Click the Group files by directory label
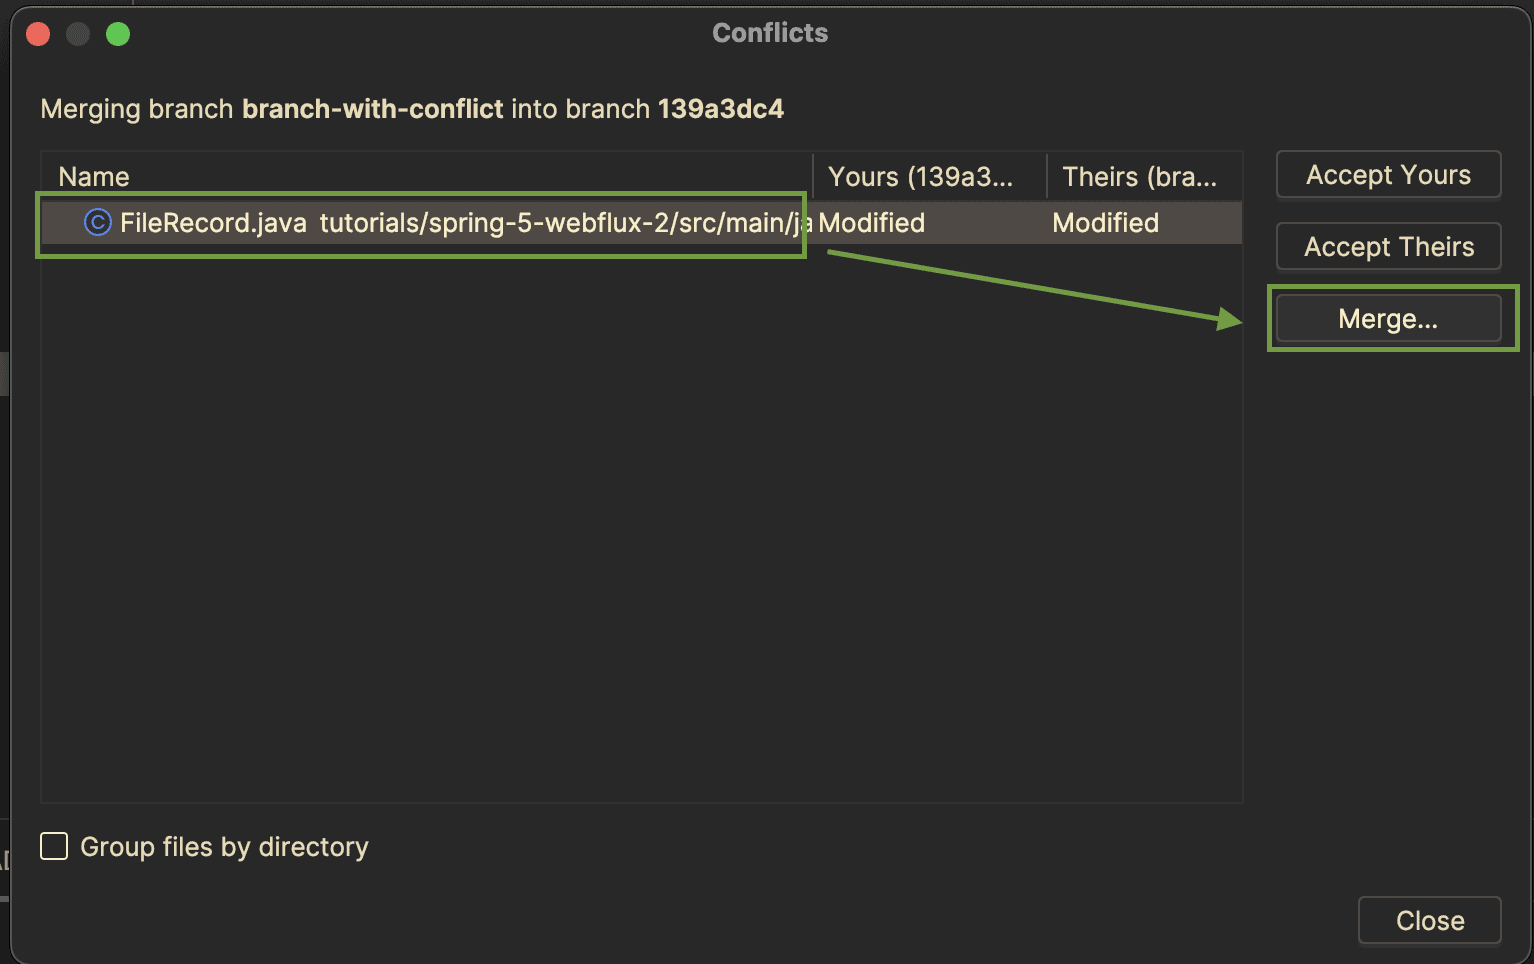 click(x=224, y=847)
